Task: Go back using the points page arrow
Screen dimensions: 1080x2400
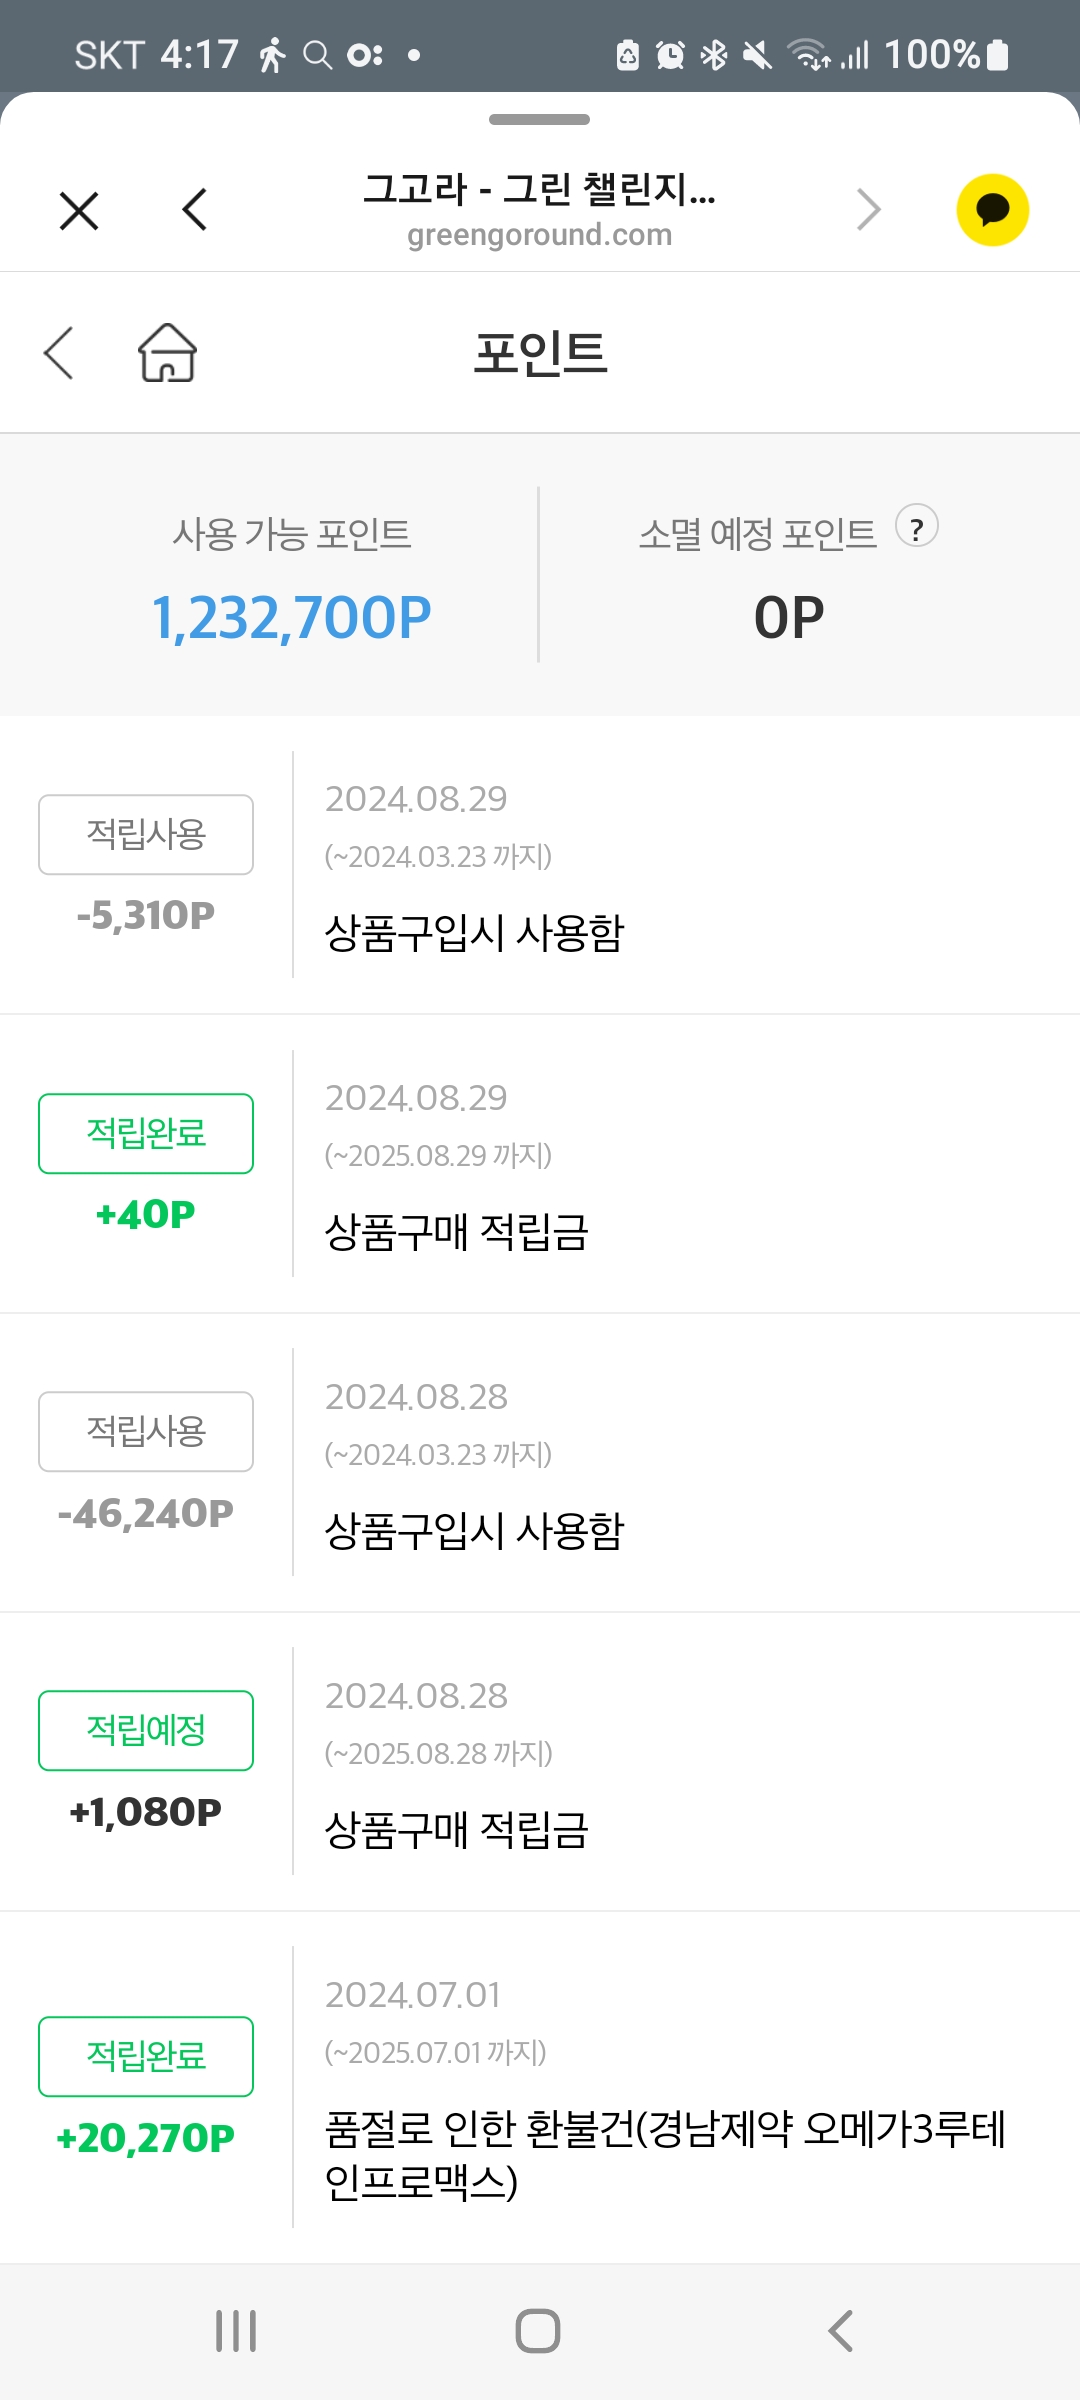Action: [59, 353]
